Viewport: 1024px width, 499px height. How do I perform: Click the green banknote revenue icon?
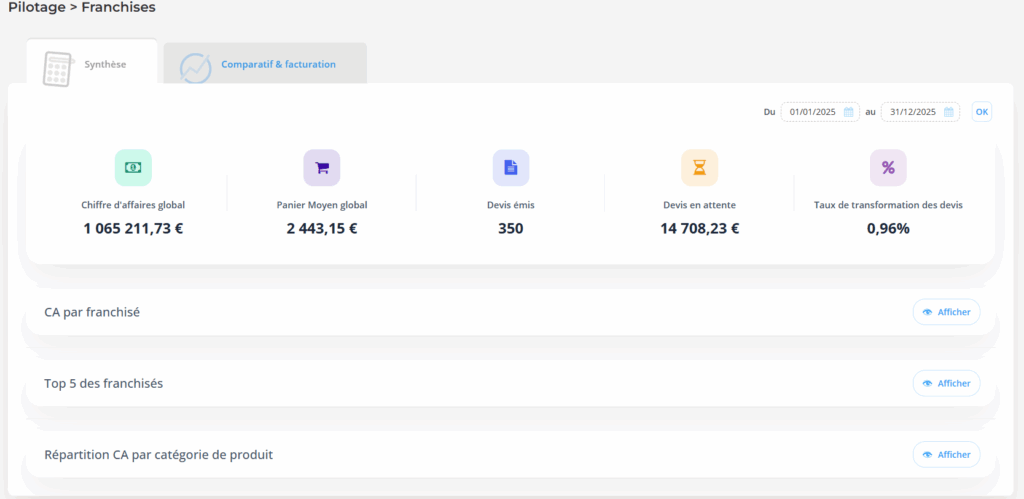pyautogui.click(x=133, y=167)
